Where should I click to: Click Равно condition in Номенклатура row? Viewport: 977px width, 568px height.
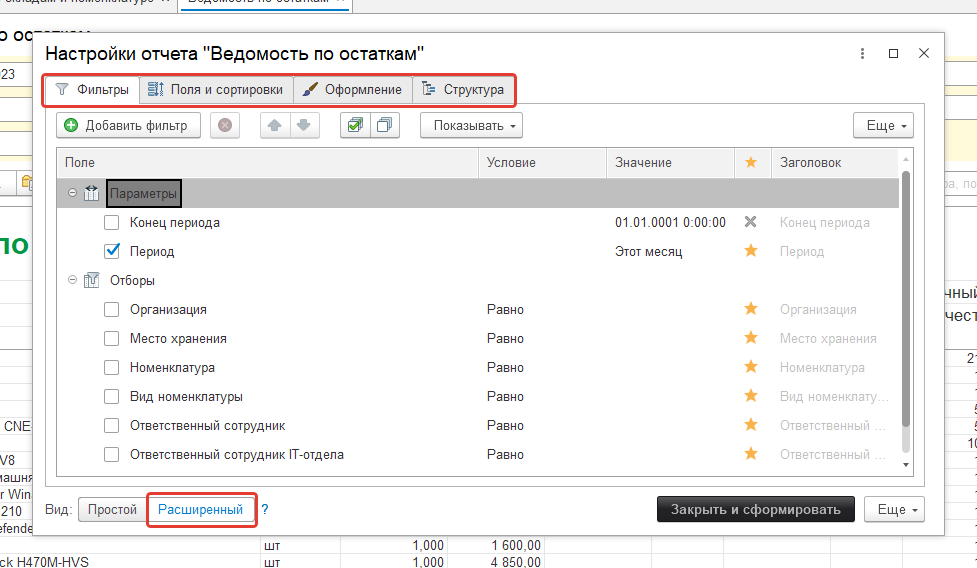tap(505, 367)
